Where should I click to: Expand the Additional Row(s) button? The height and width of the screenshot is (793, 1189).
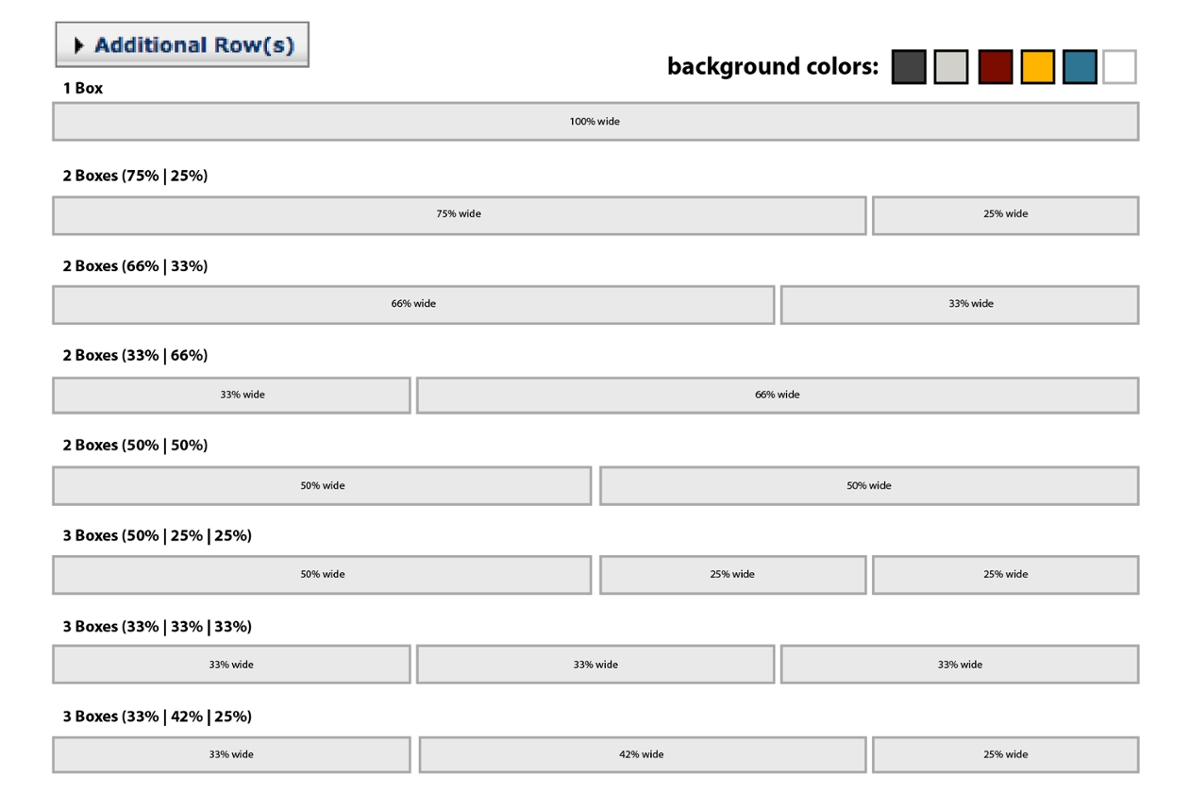pos(182,45)
